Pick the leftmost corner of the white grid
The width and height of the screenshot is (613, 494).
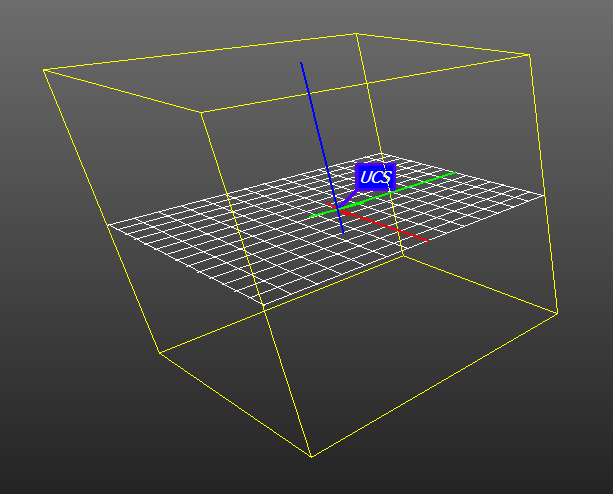click(x=109, y=225)
